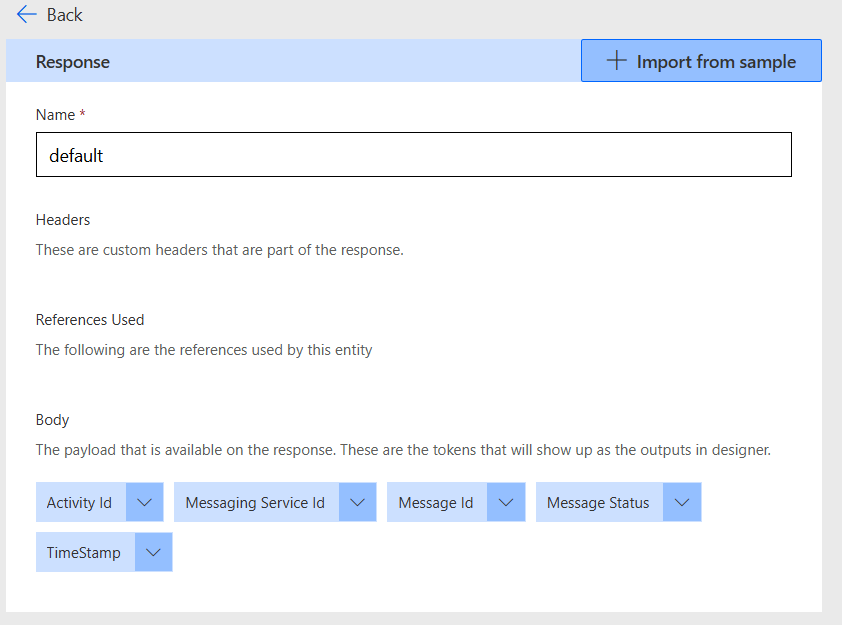Click the Name field label
842x625 pixels.
tap(56, 115)
